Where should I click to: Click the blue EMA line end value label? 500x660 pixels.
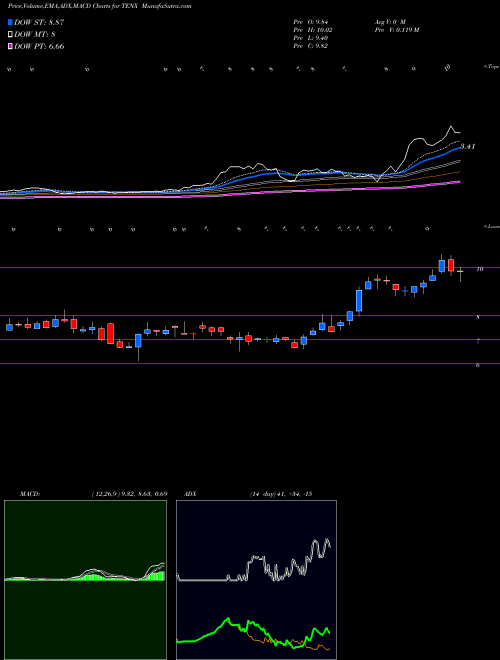point(468,146)
